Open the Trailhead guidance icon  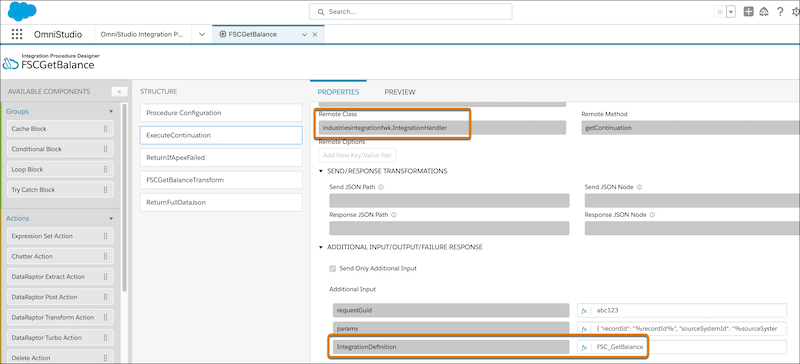click(764, 12)
